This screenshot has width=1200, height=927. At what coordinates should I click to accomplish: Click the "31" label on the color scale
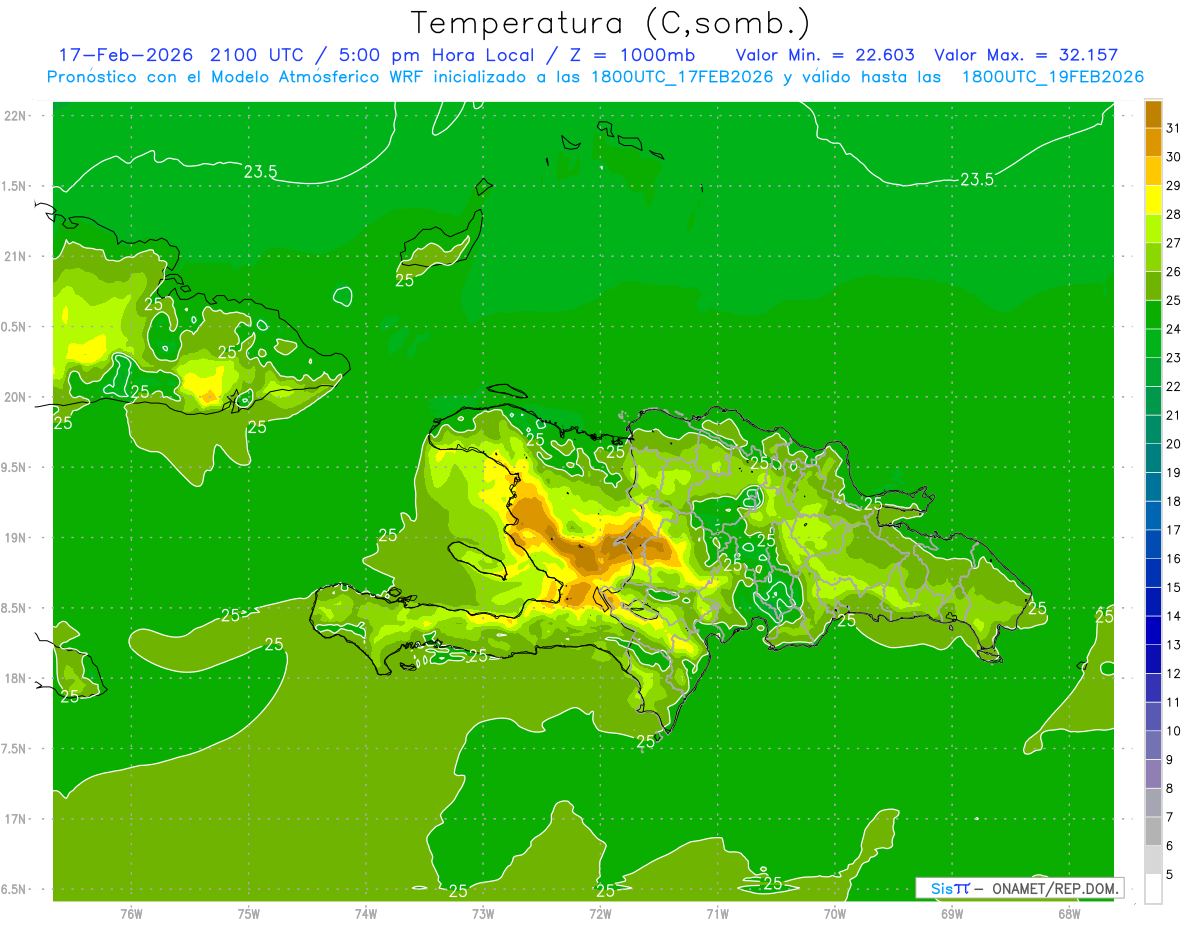tap(1174, 127)
